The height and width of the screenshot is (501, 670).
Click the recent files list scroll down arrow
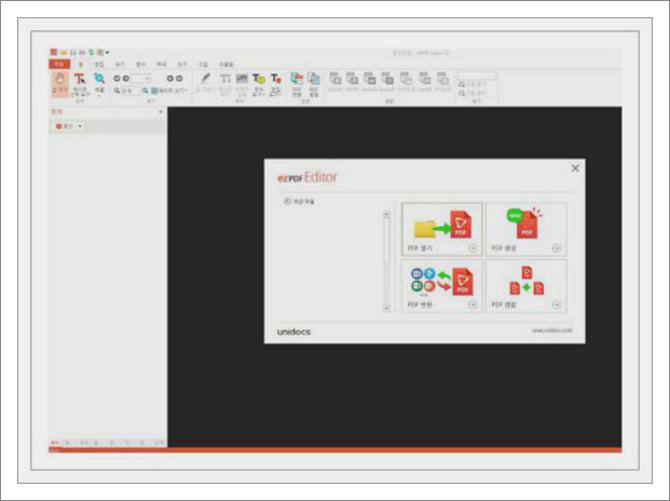(x=387, y=308)
